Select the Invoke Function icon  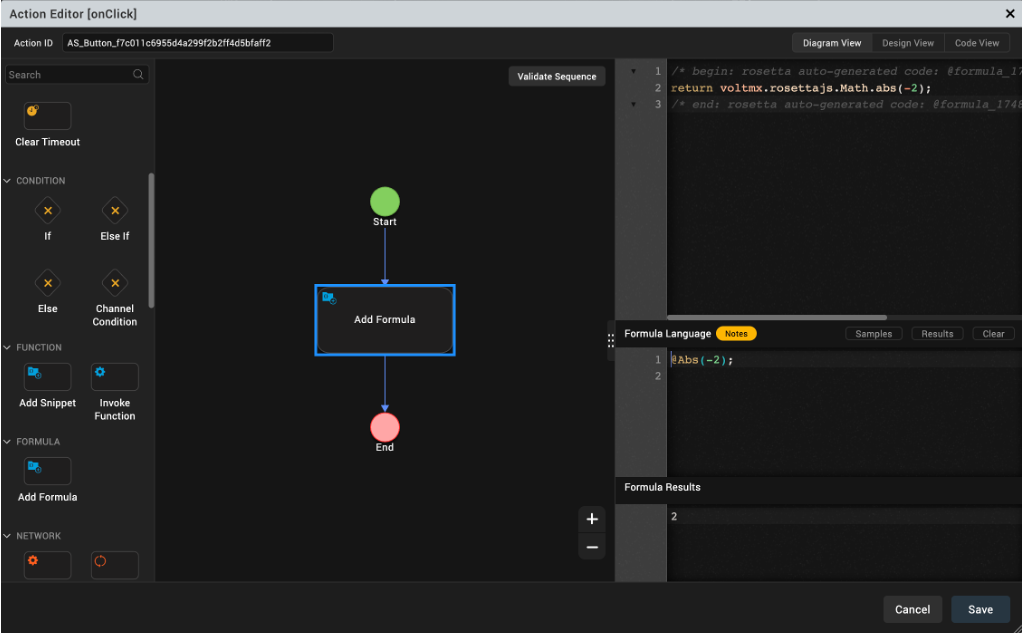coord(115,377)
